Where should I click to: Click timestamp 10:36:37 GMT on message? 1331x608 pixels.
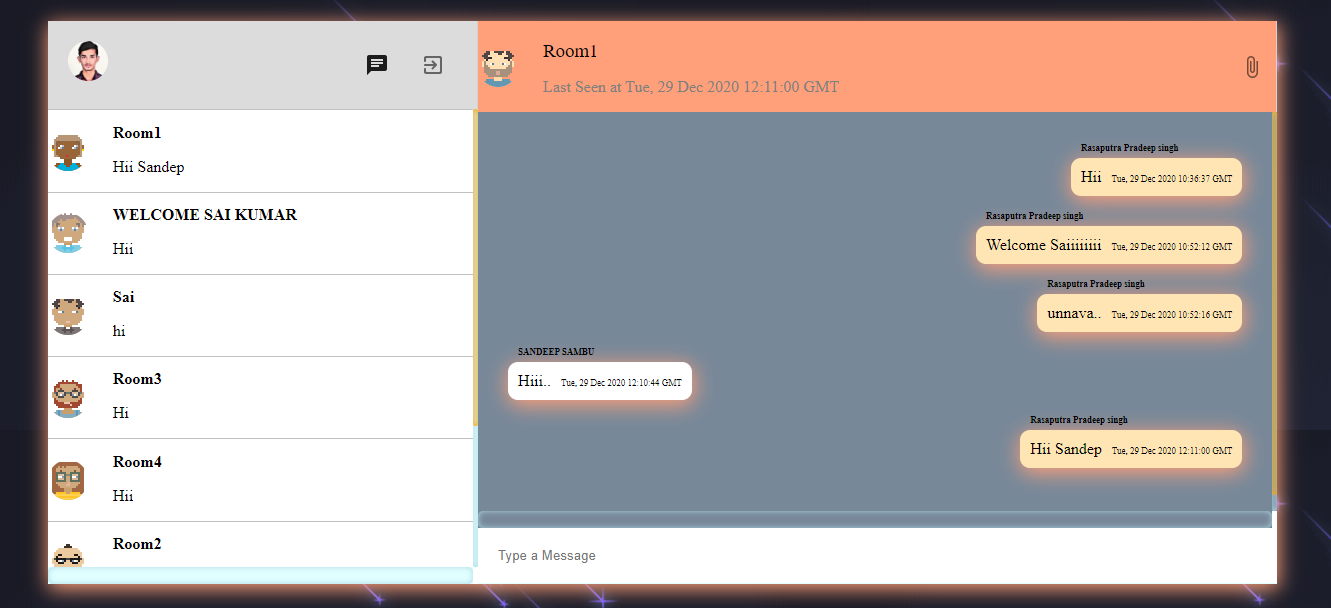click(x=1172, y=179)
